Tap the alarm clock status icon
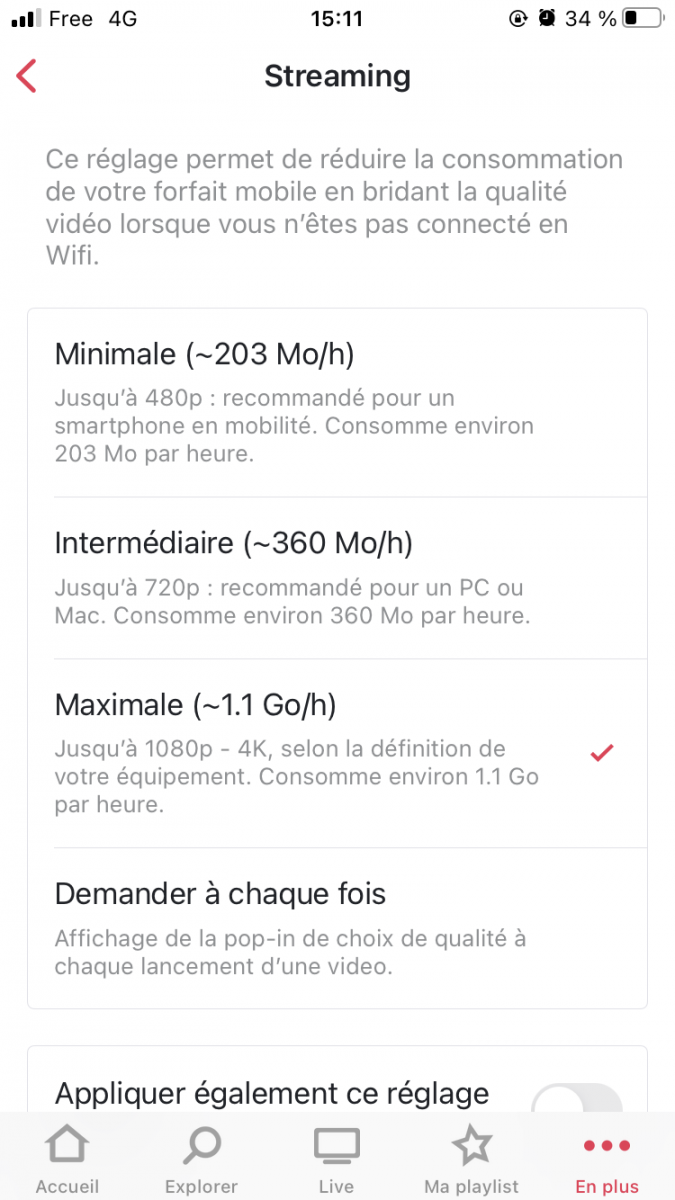This screenshot has height=1200, width=675. click(546, 18)
